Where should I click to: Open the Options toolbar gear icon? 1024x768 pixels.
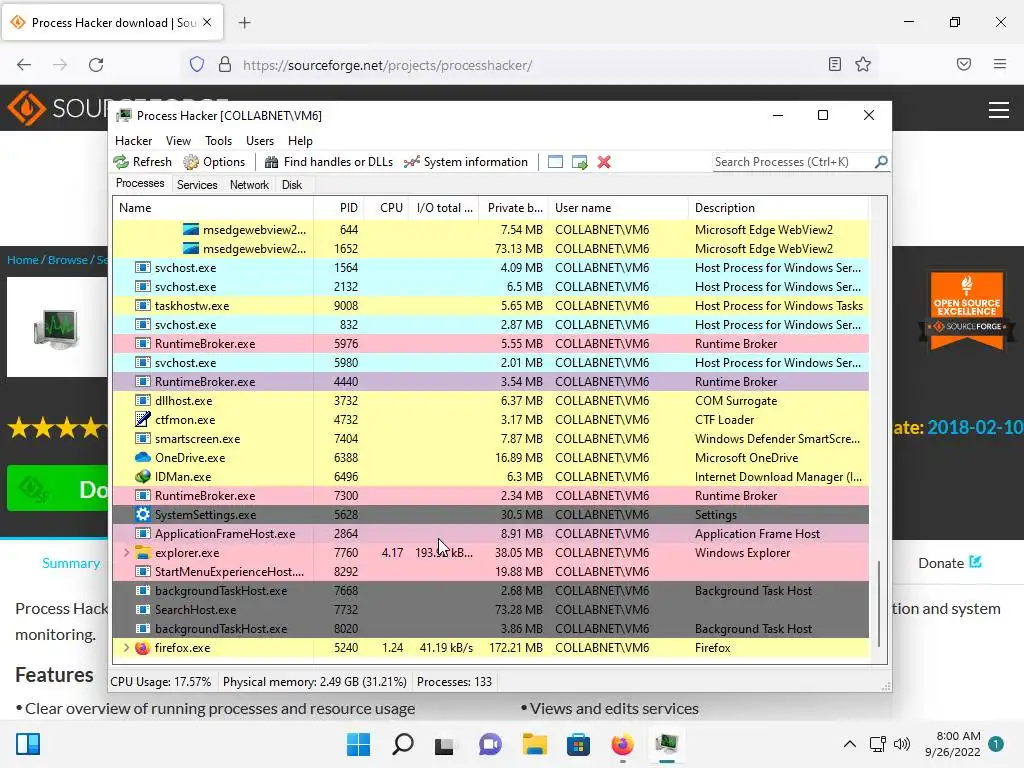191,162
